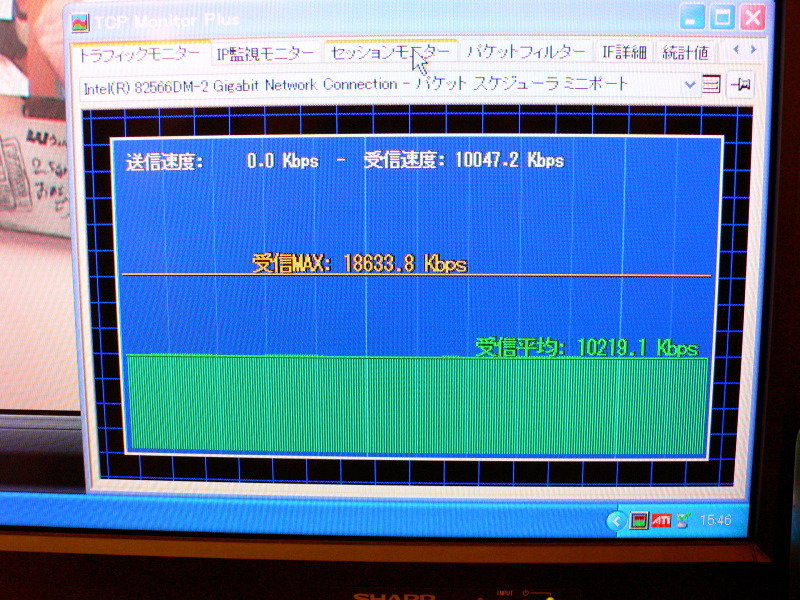Switch to the 統計値 tab
Image resolution: width=800 pixels, height=600 pixels.
[x=686, y=52]
